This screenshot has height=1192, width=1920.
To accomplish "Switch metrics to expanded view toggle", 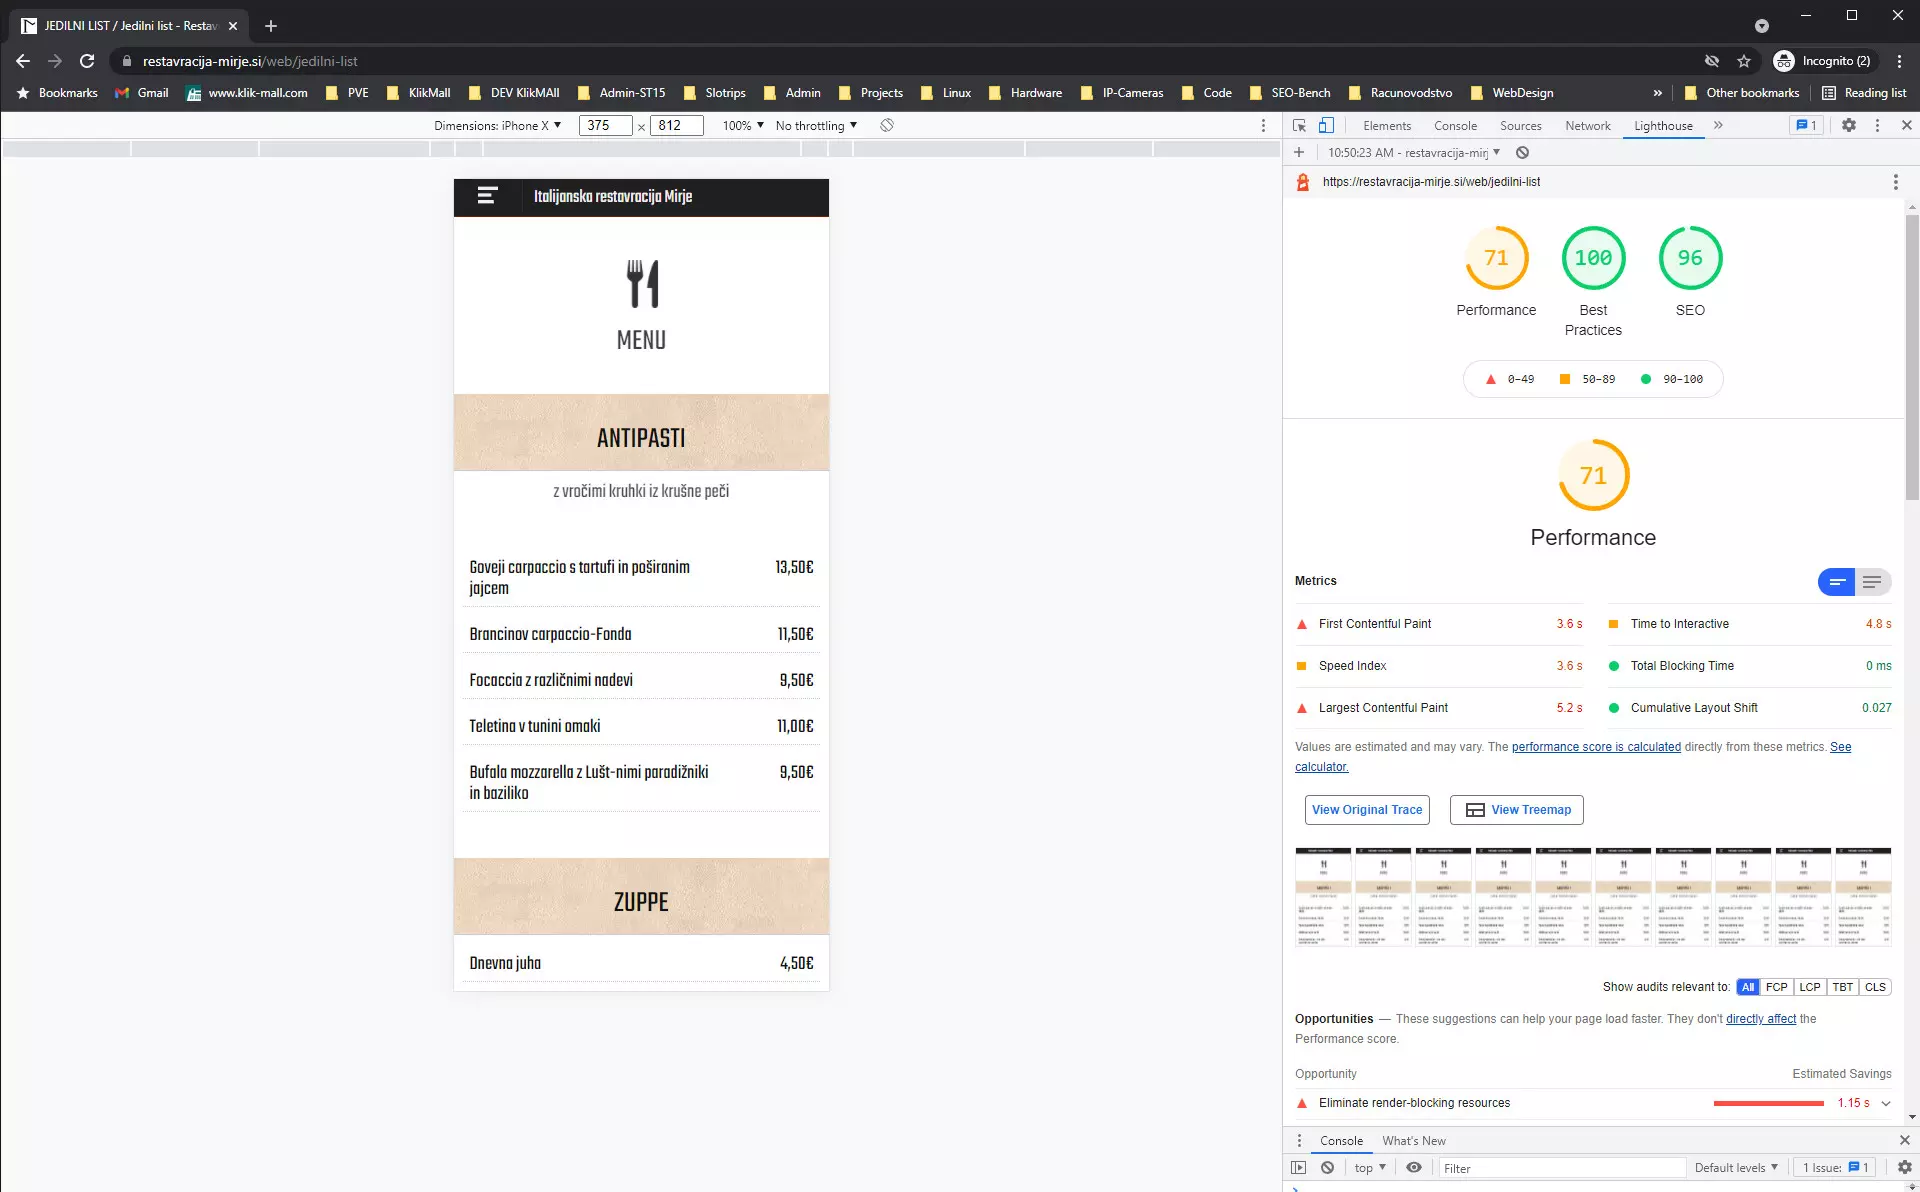I will click(1872, 582).
